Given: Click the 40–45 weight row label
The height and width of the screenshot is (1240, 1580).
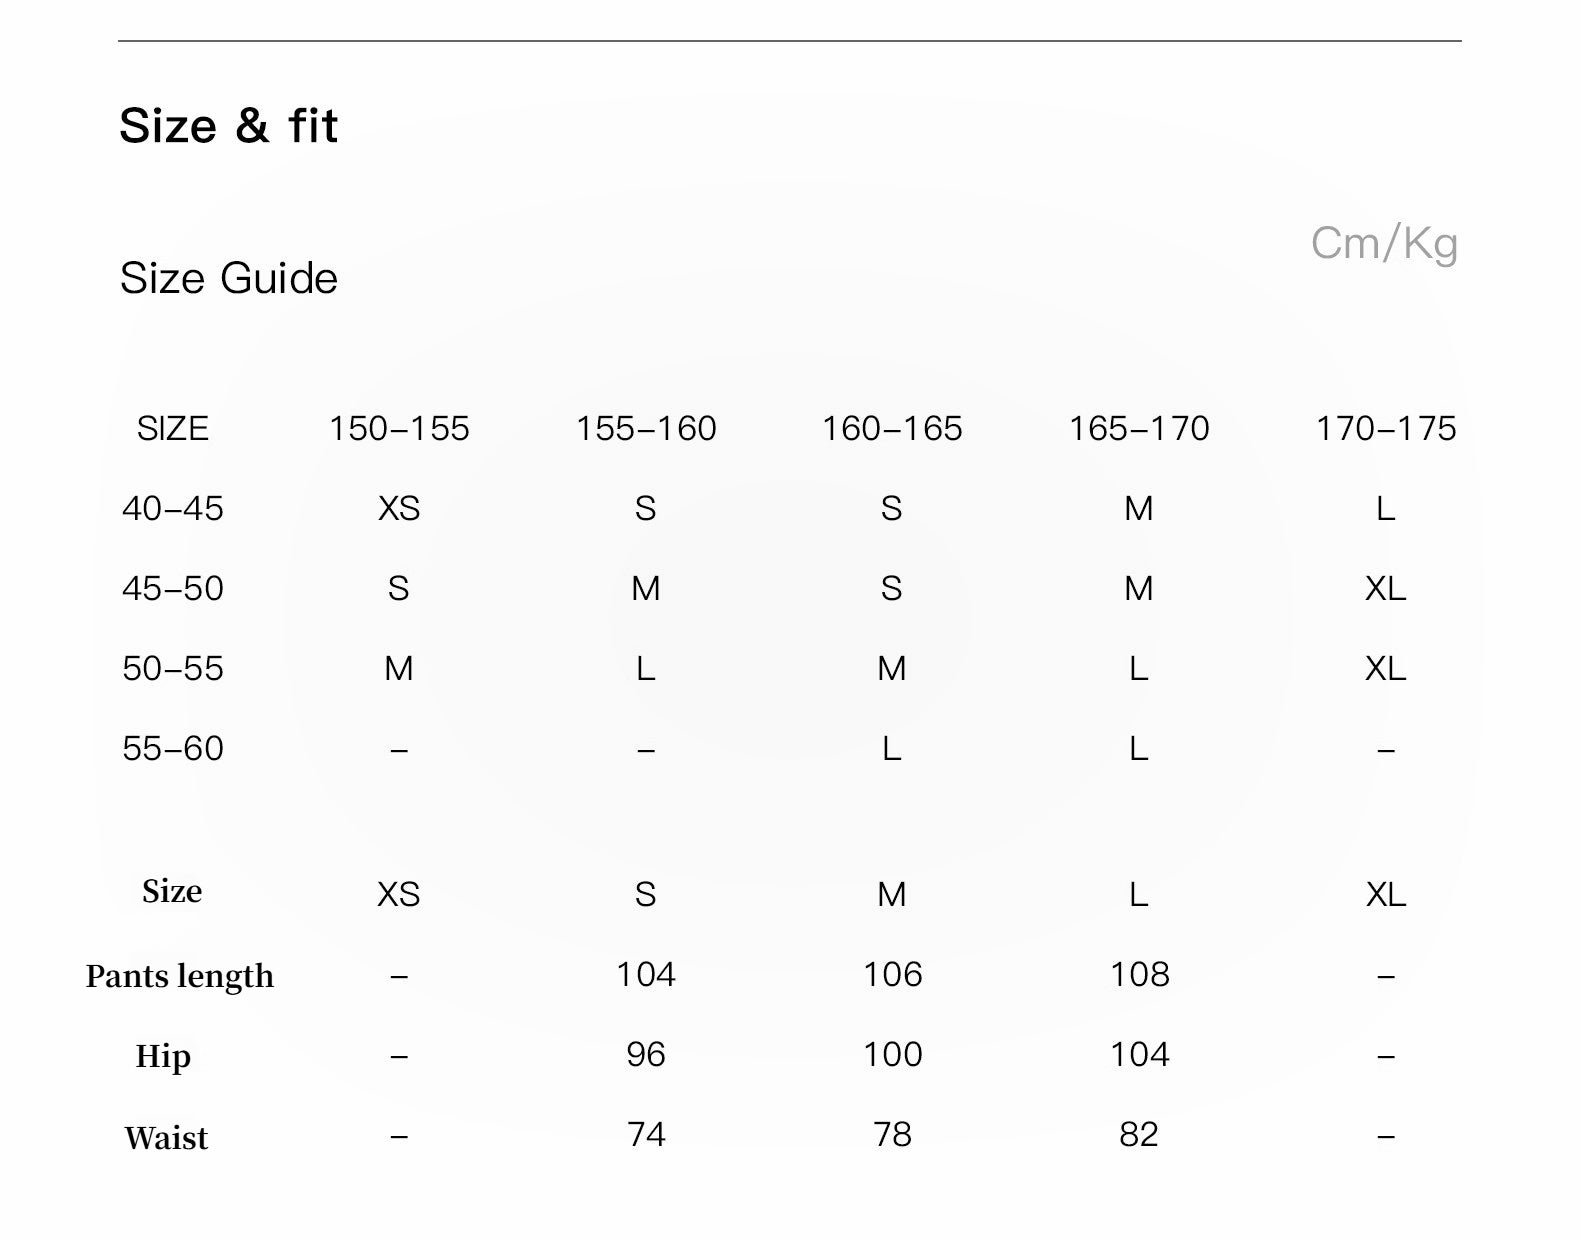Looking at the screenshot, I should pos(173,508).
